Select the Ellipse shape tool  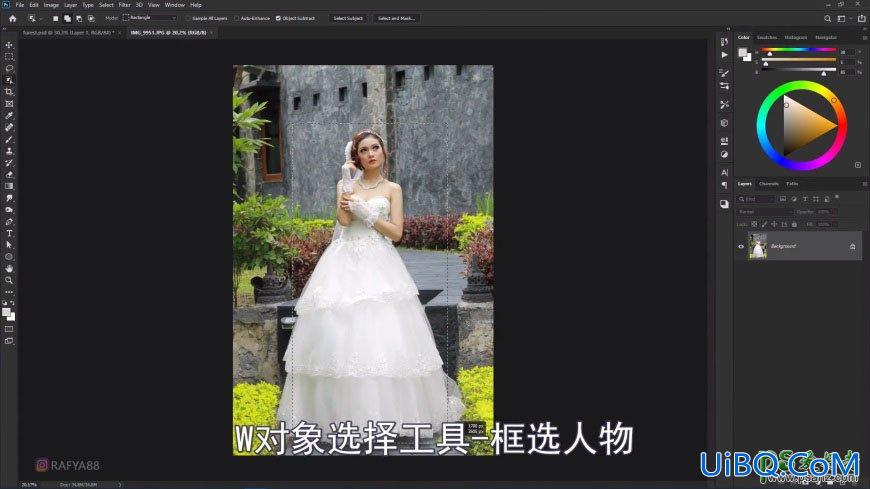click(x=9, y=257)
